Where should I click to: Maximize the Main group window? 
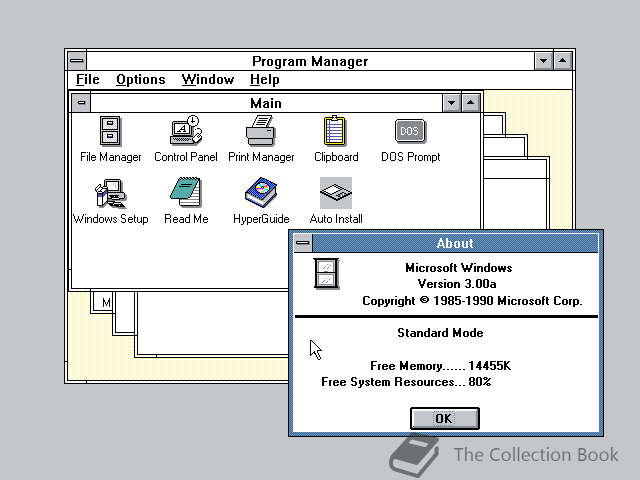tap(470, 103)
